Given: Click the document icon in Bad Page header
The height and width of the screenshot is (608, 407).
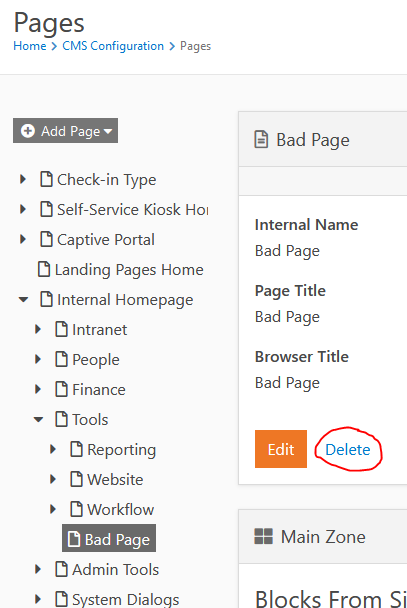Looking at the screenshot, I should (261, 139).
